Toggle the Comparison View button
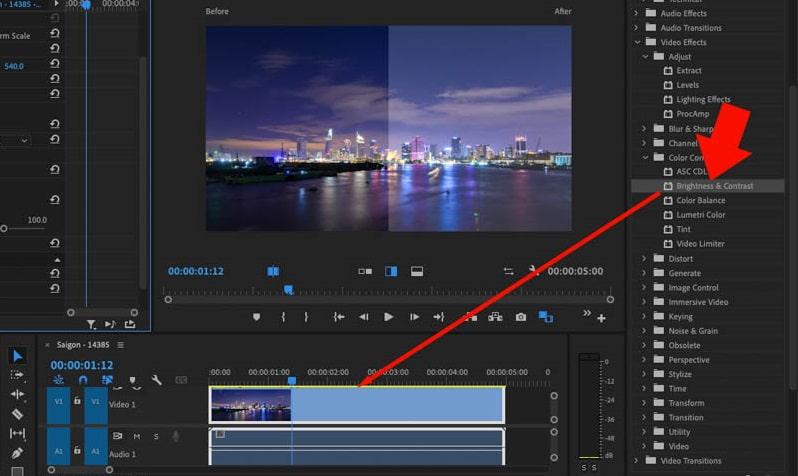This screenshot has width=798, height=476. coord(546,317)
